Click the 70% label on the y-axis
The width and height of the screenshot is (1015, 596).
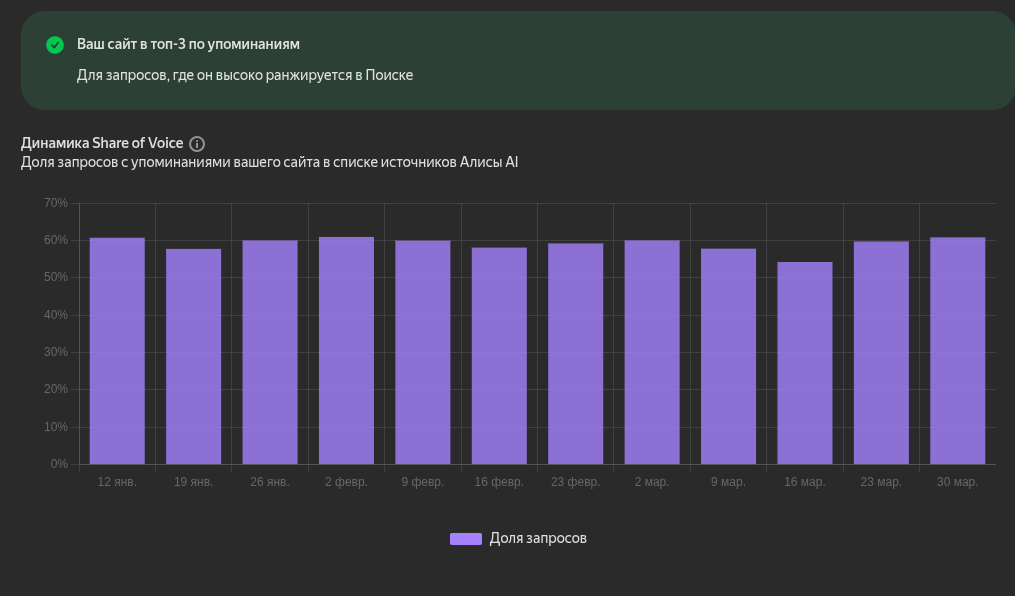(x=56, y=203)
